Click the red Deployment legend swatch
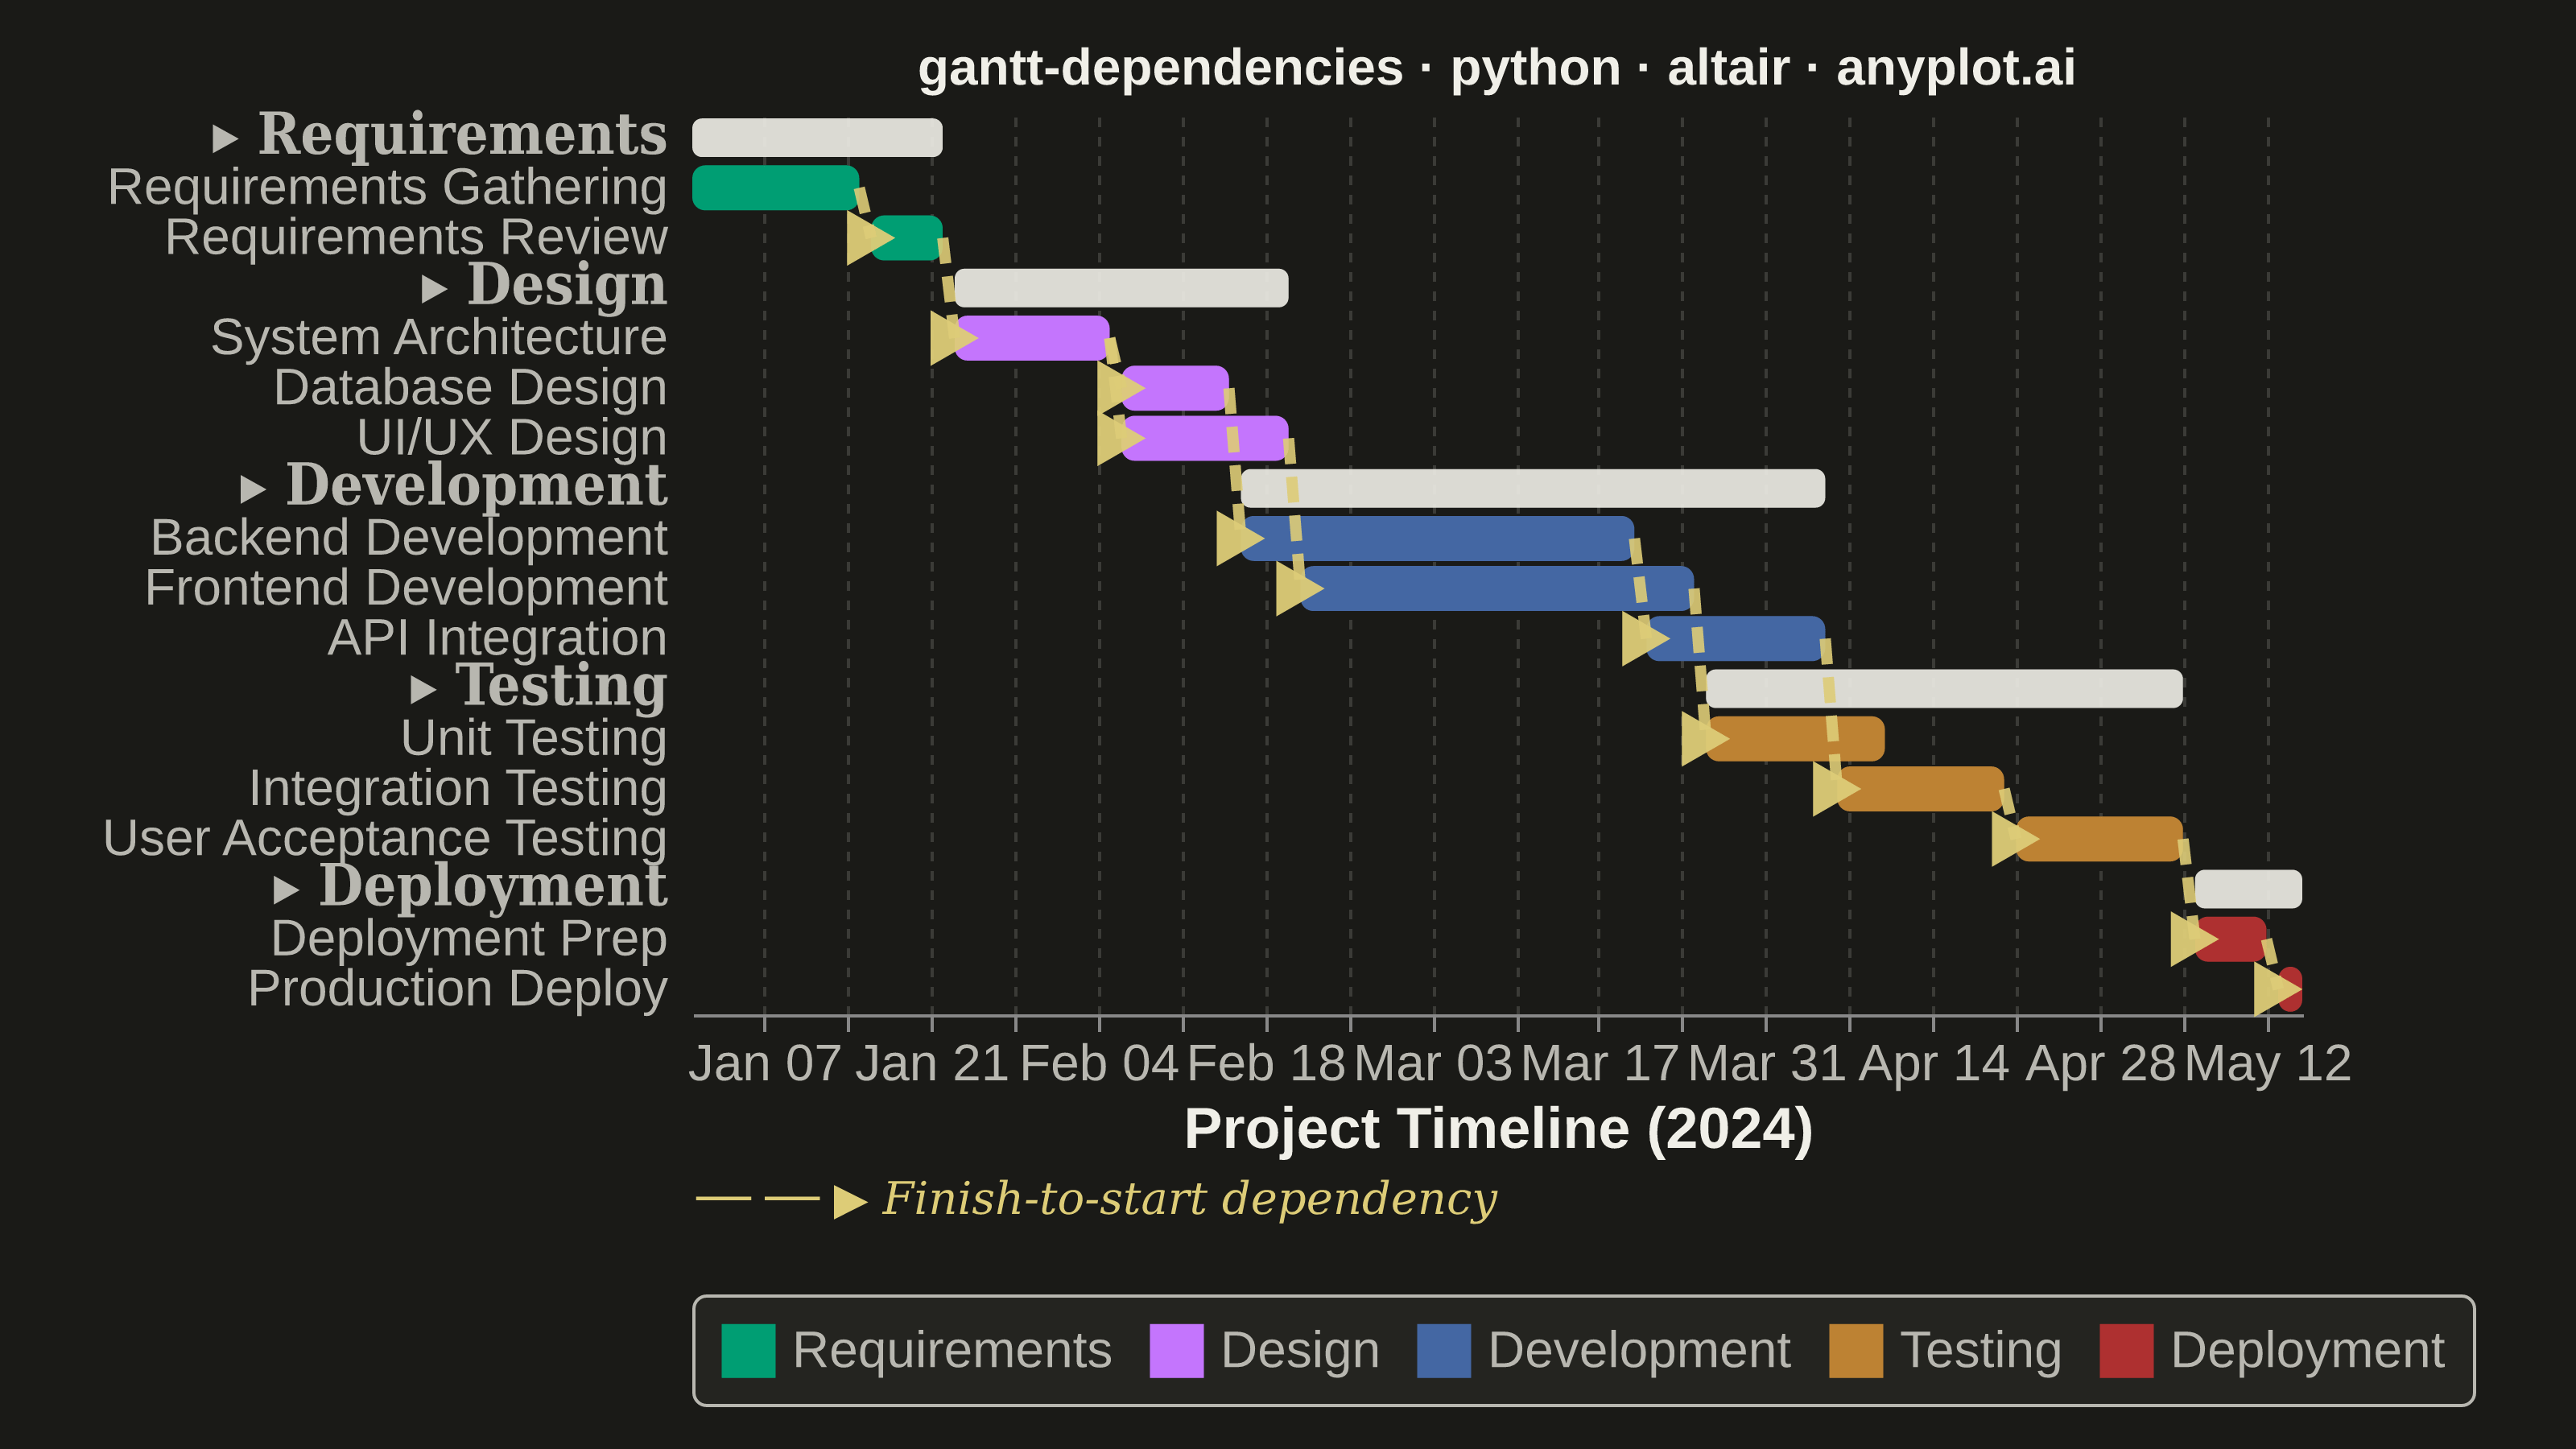Screen dimensions: 2576x1449 (2127, 1351)
